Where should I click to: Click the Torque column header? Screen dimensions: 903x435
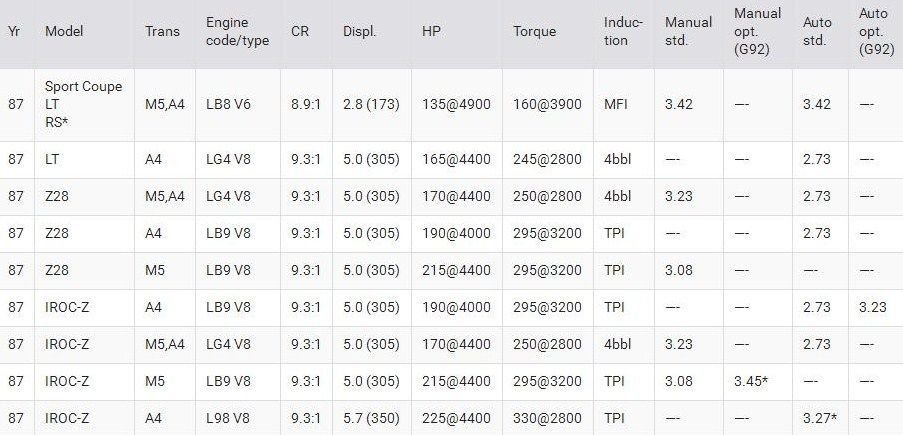(x=534, y=31)
